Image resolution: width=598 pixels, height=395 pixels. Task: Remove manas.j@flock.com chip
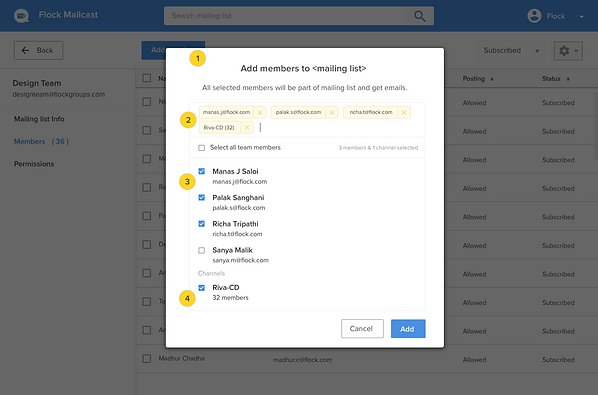tap(260, 112)
